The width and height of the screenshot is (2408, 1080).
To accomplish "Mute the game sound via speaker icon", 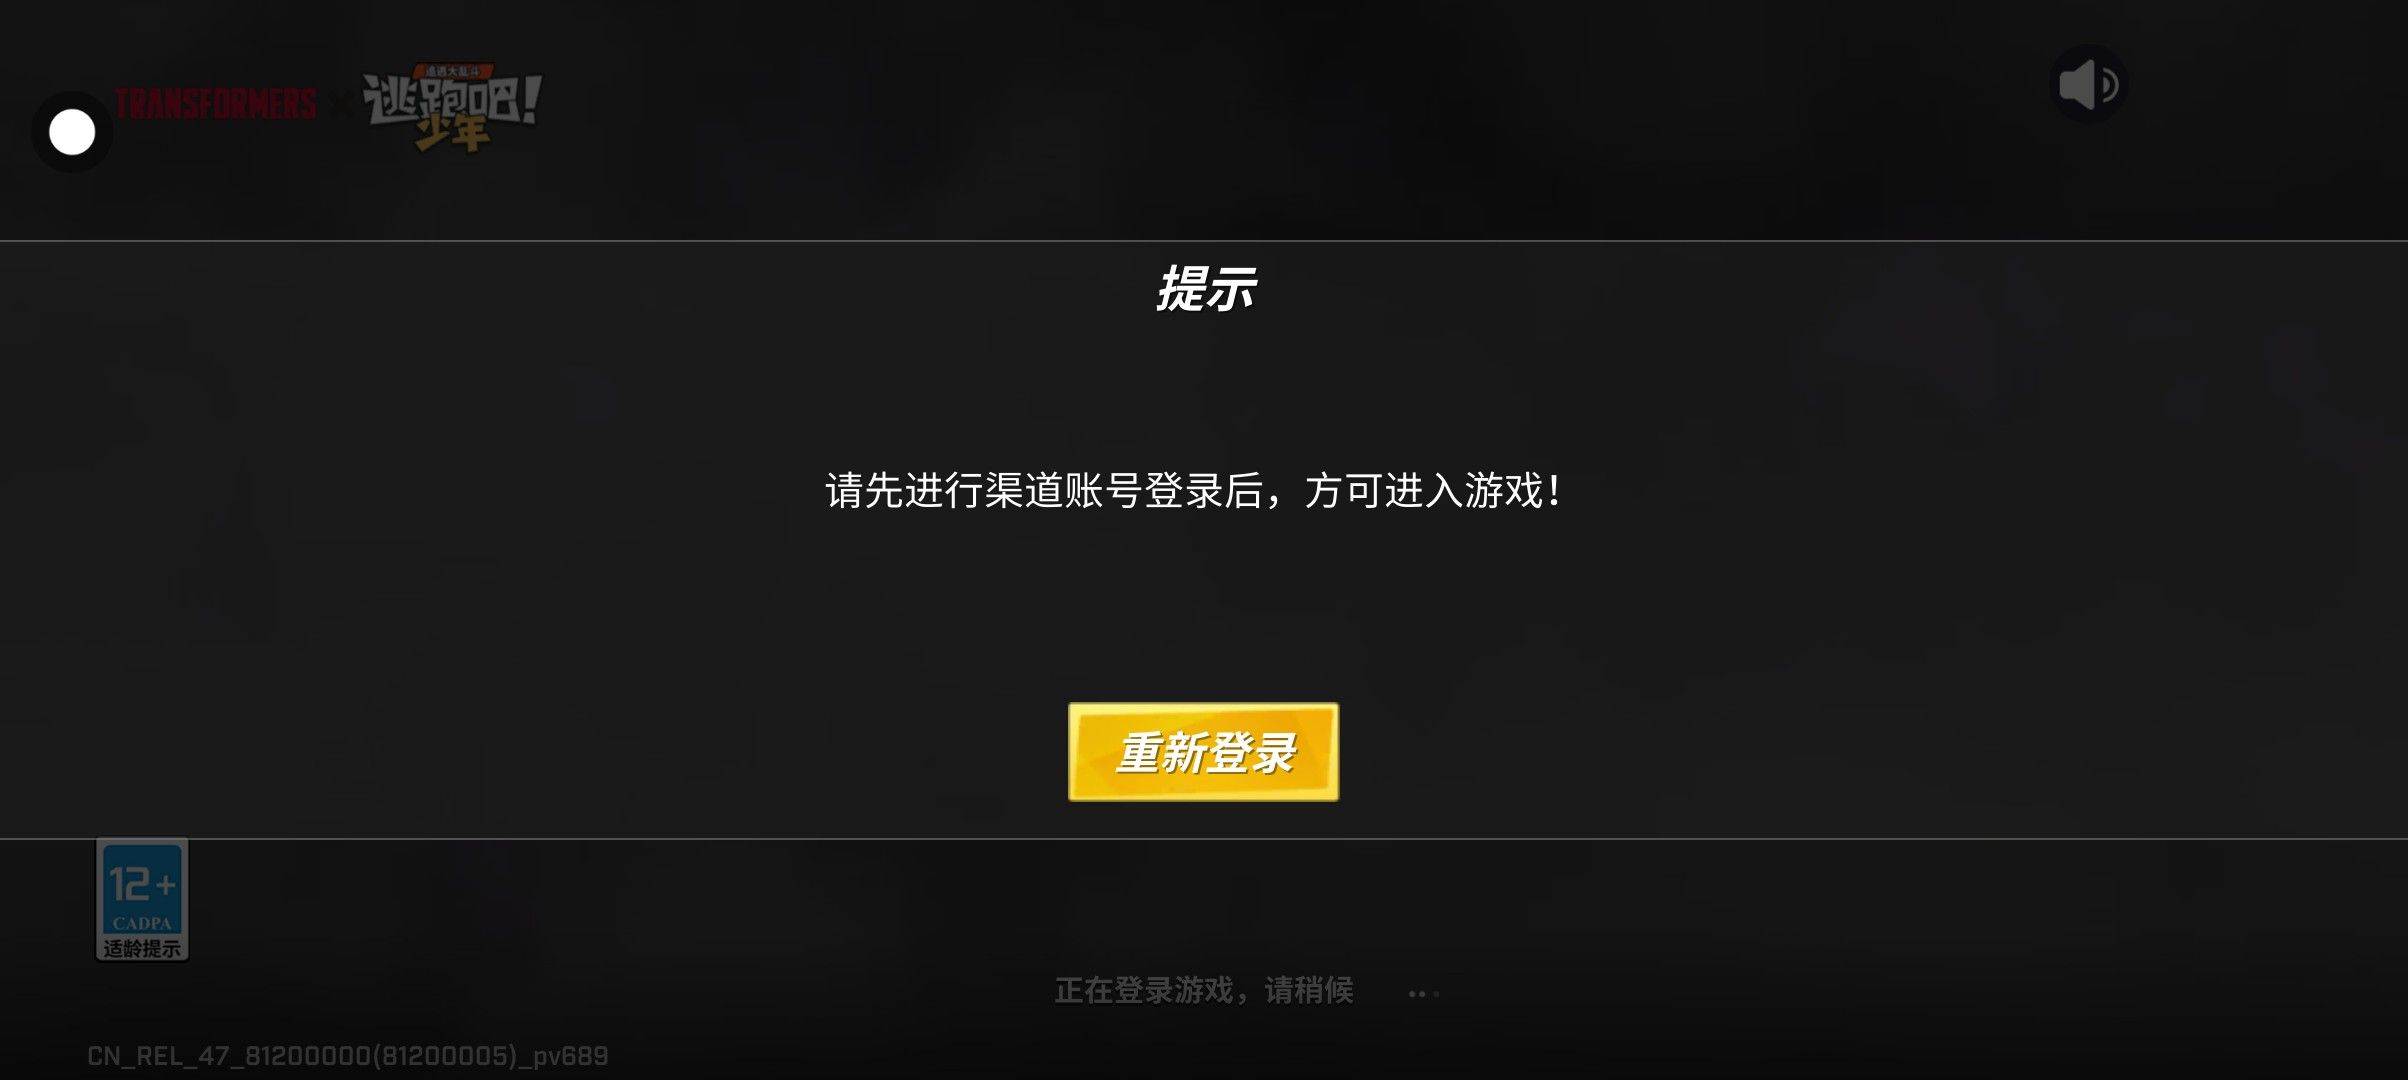I will 2088,84.
